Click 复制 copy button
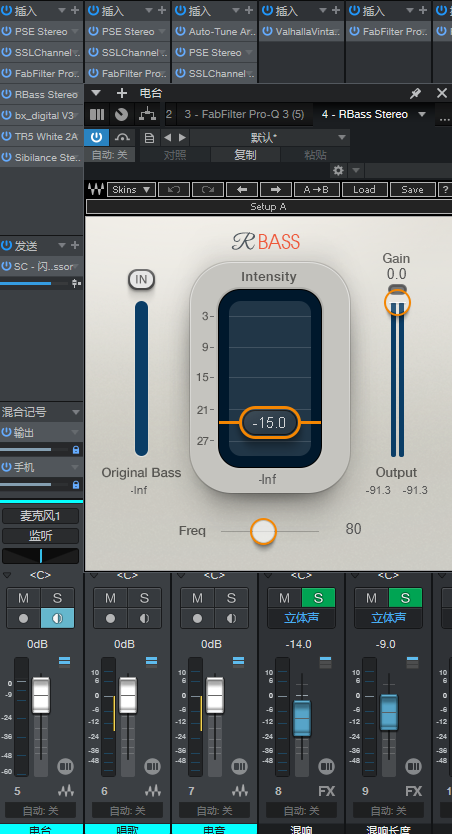 [x=245, y=155]
